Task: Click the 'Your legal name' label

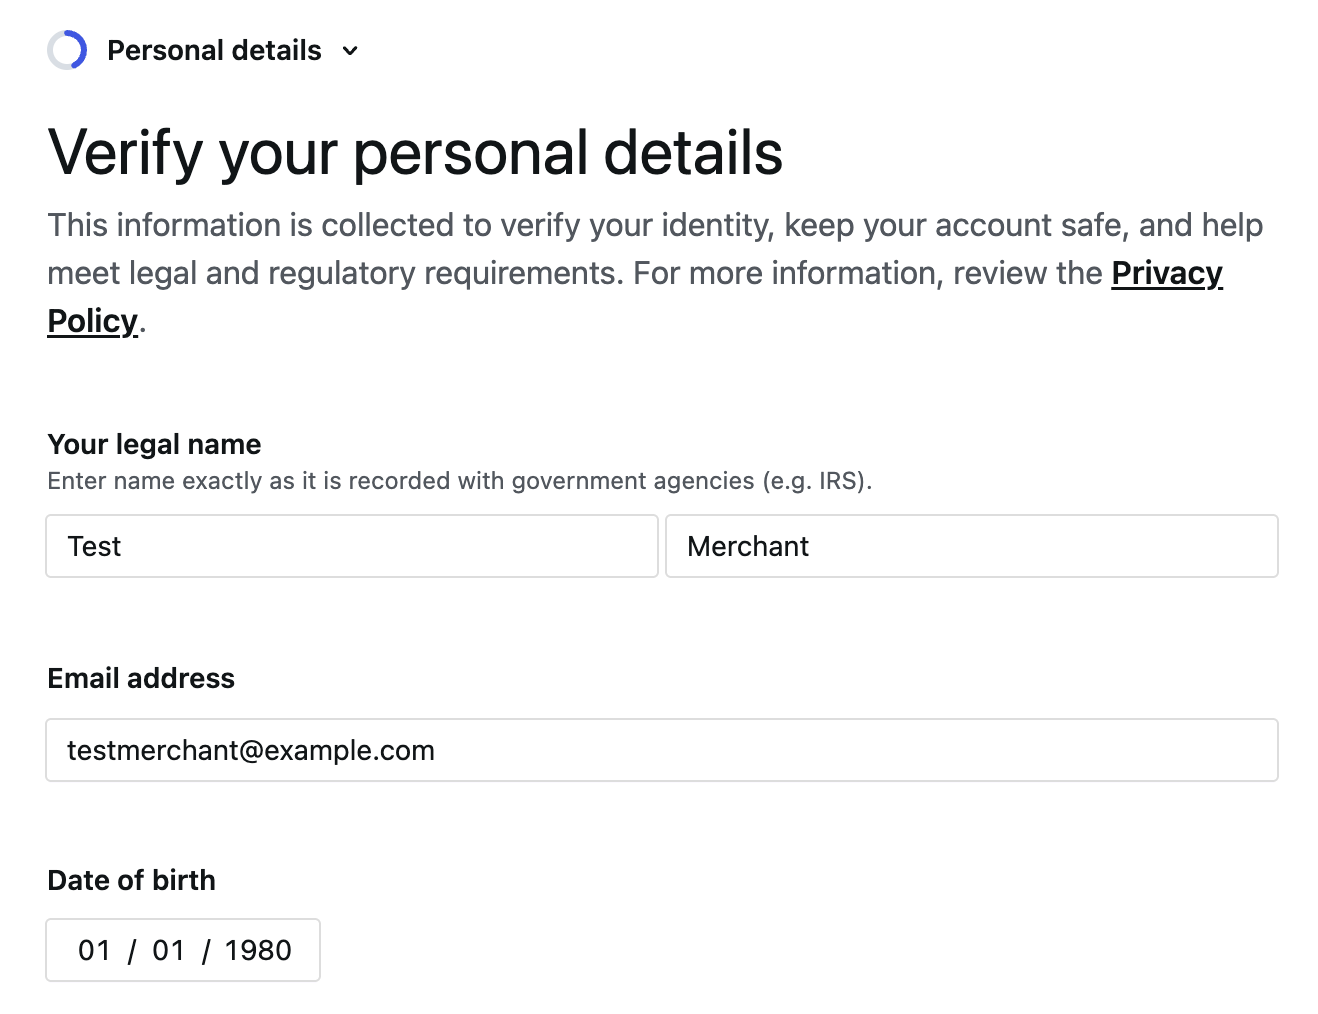Action: [x=154, y=444]
